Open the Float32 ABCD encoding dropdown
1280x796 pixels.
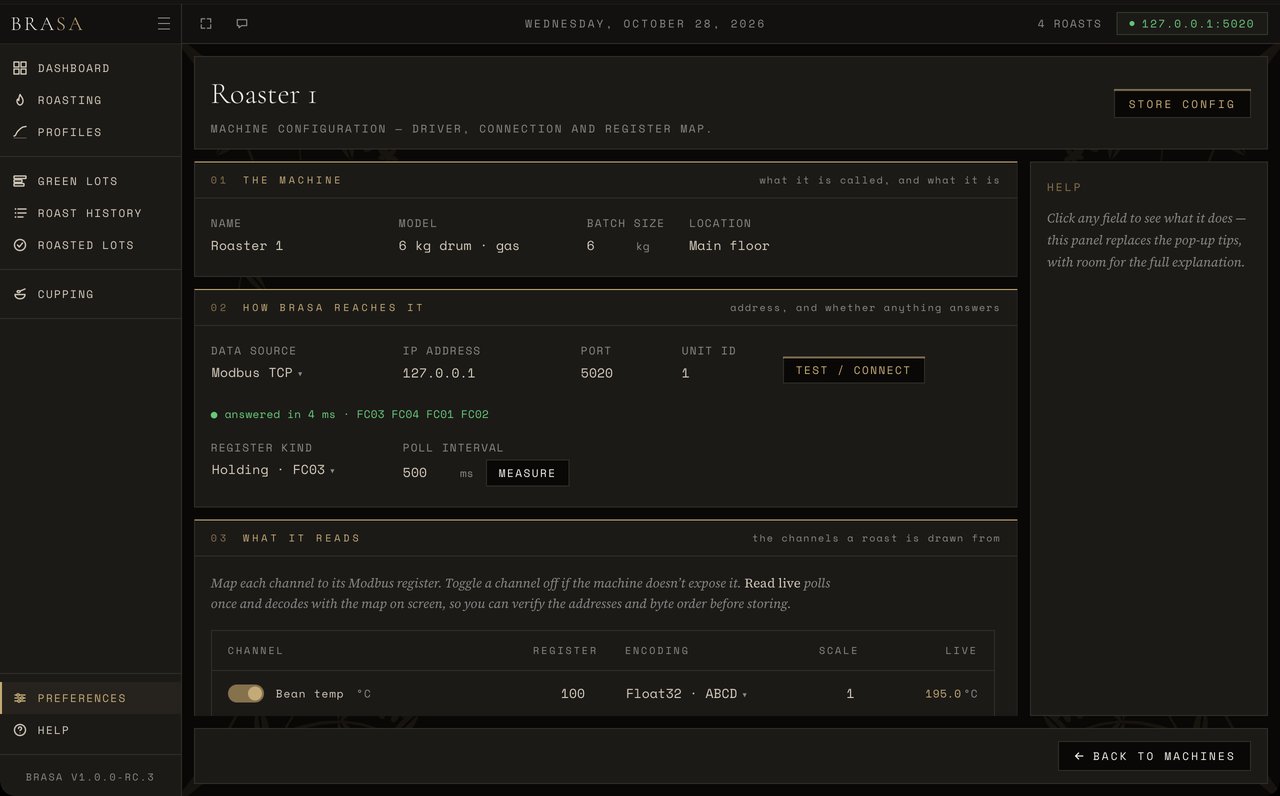pyautogui.click(x=687, y=693)
